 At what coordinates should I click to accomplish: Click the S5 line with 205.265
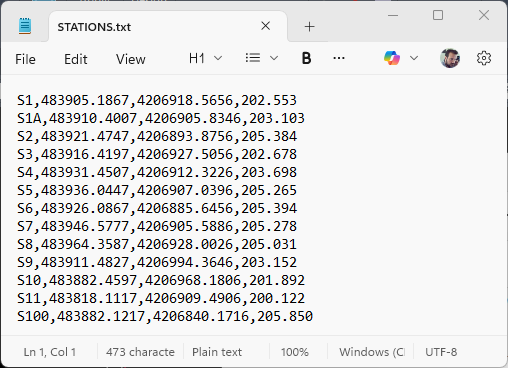(157, 190)
